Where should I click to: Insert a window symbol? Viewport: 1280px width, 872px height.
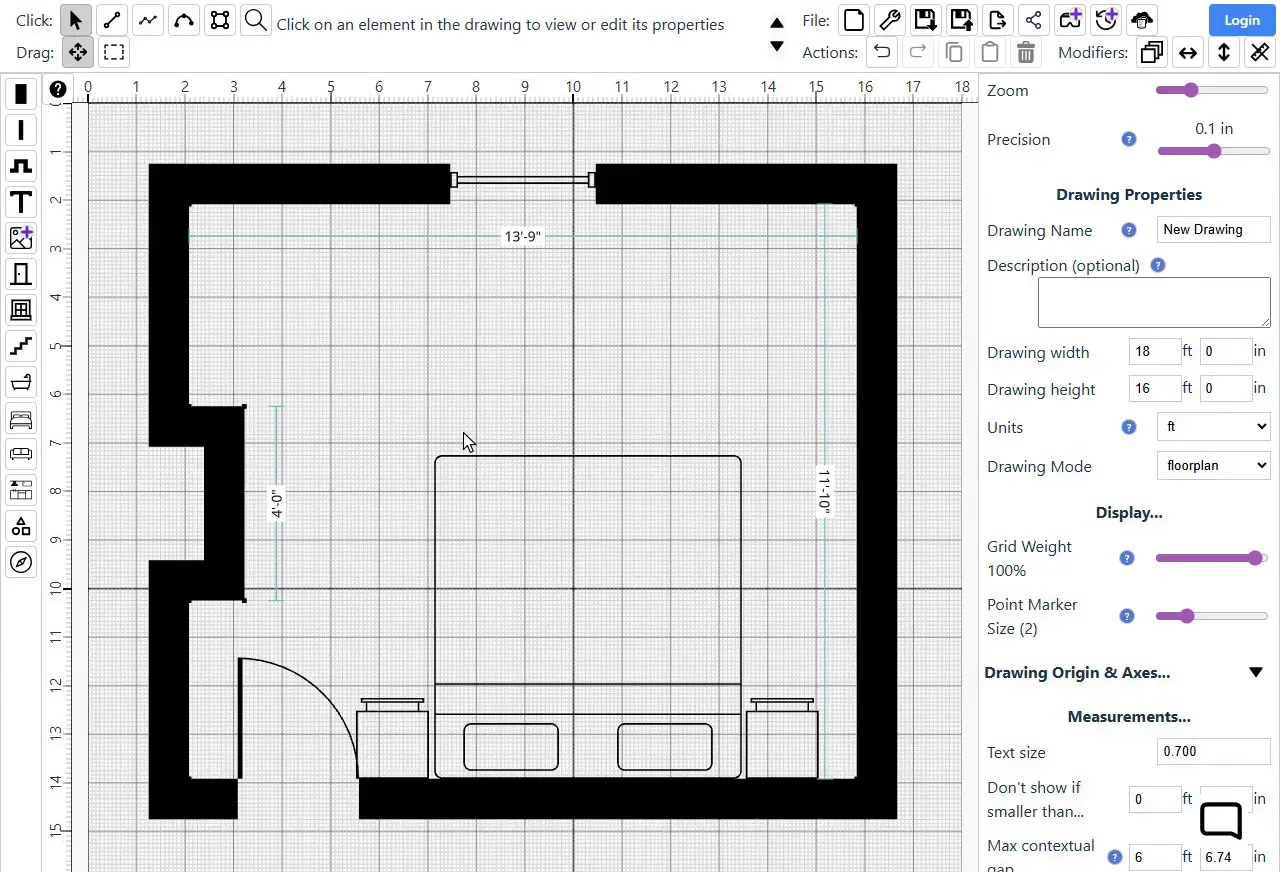point(21,310)
